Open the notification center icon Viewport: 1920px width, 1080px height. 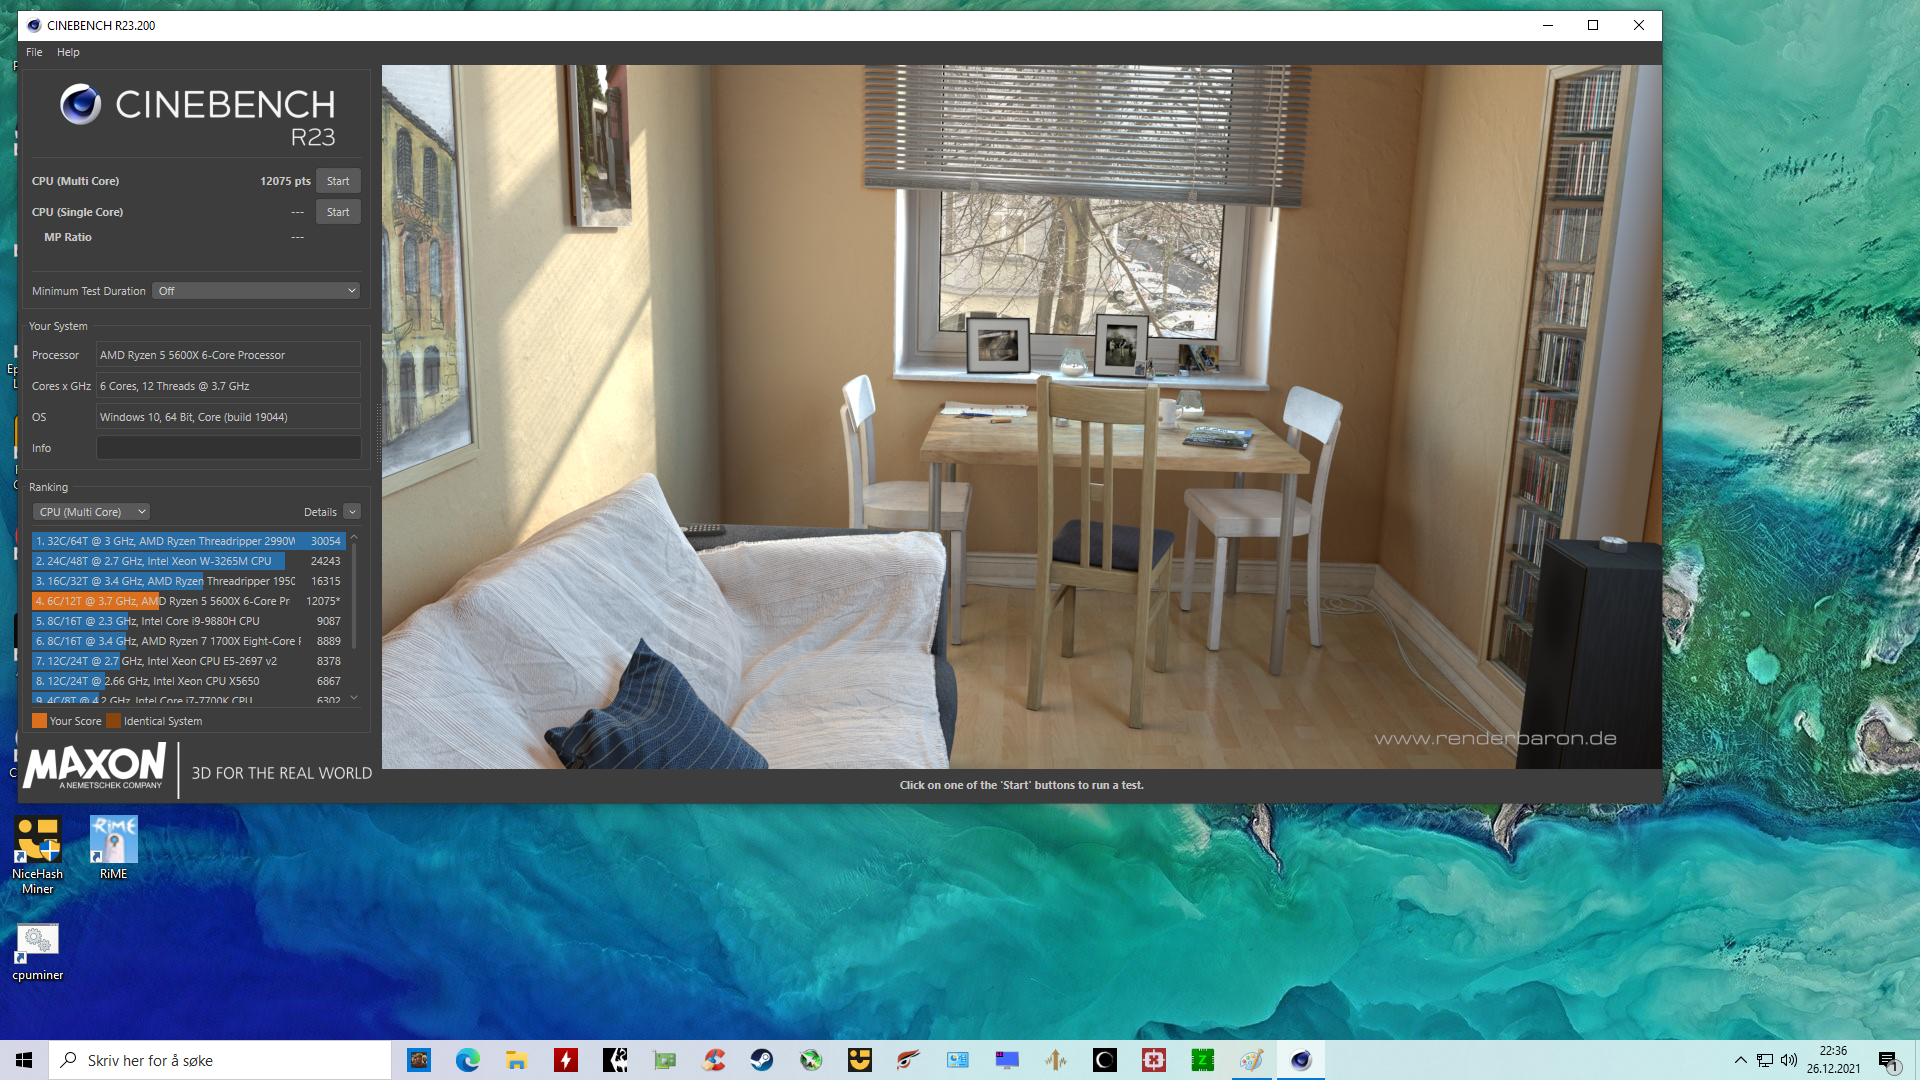pos(1888,1060)
